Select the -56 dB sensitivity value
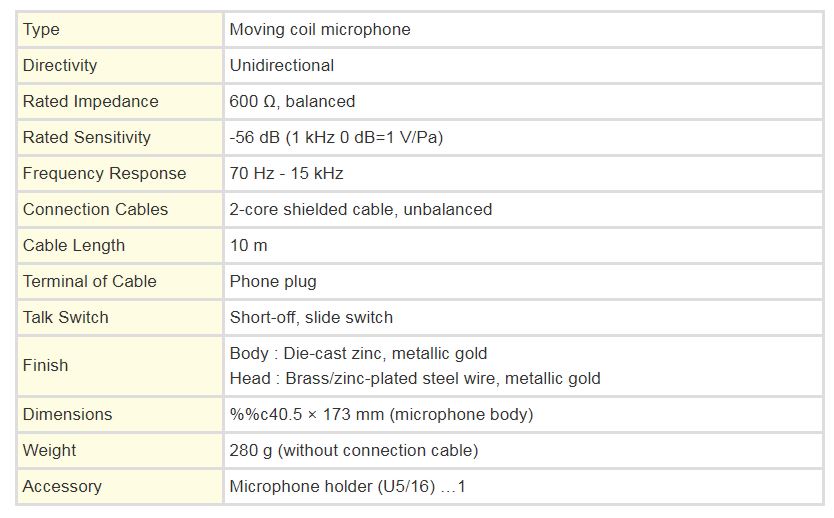The image size is (834, 518). (336, 137)
